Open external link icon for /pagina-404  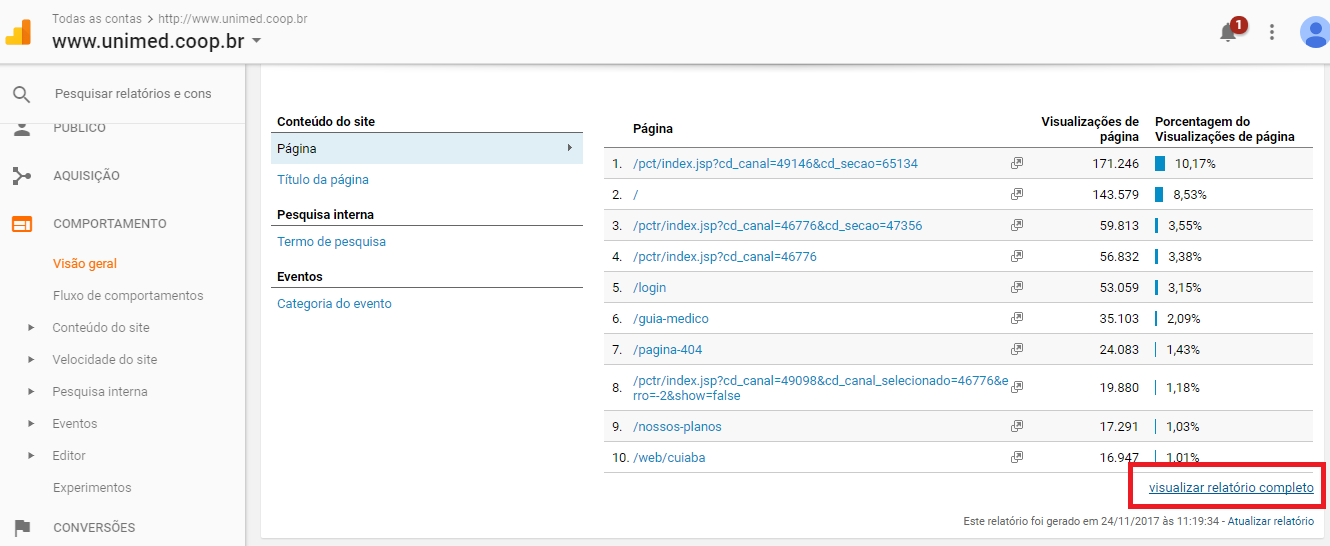pyautogui.click(x=1017, y=349)
